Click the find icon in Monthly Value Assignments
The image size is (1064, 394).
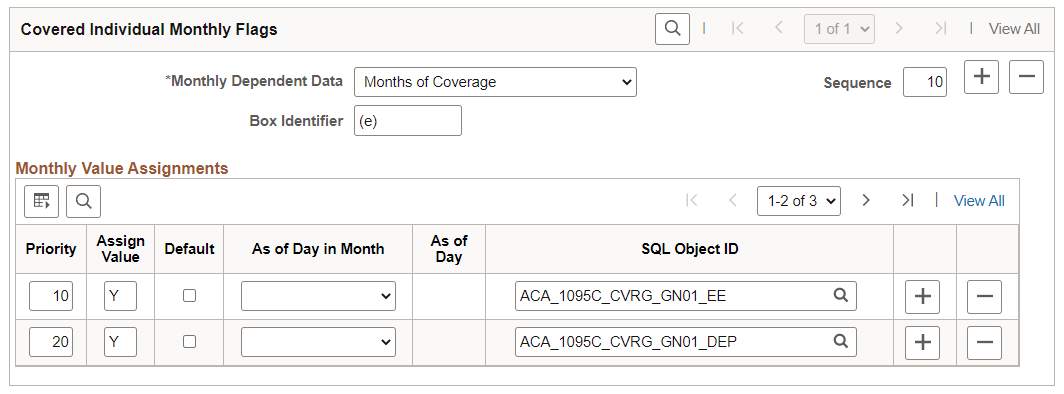pos(83,201)
